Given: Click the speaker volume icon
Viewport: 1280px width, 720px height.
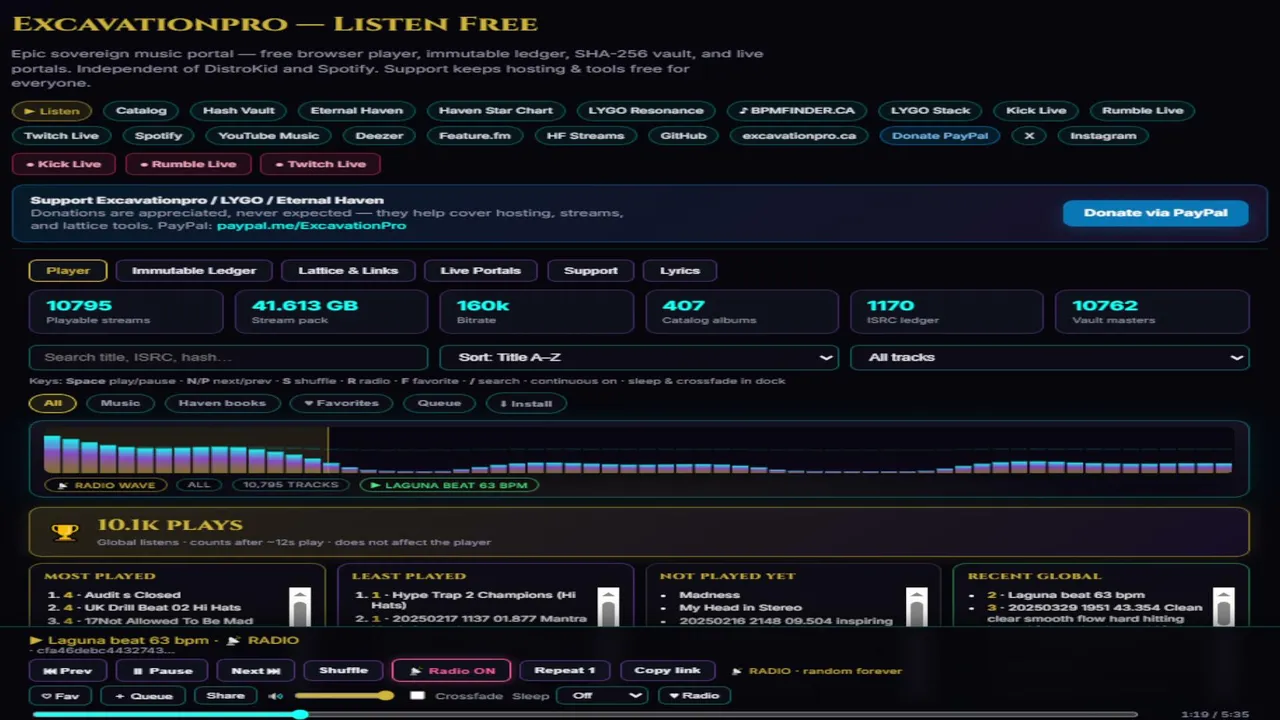Looking at the screenshot, I should (275, 696).
